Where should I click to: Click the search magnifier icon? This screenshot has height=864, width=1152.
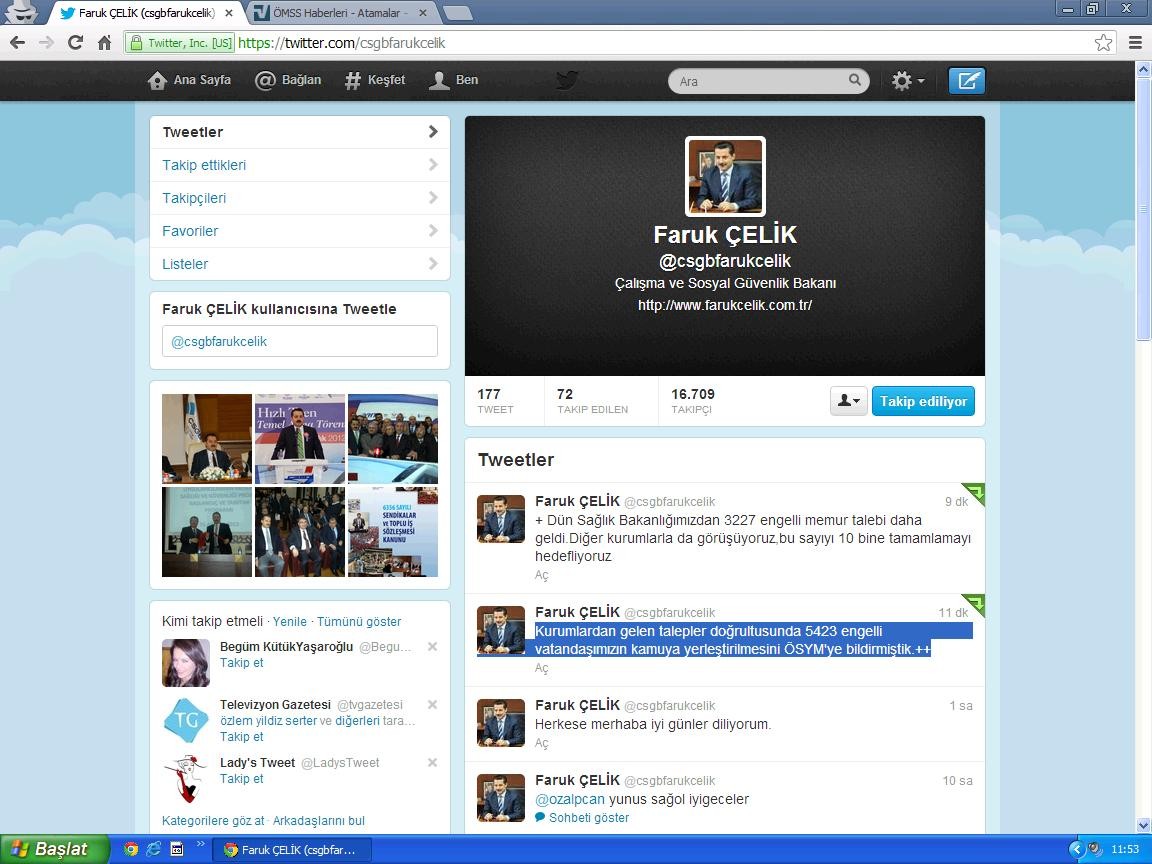[854, 80]
